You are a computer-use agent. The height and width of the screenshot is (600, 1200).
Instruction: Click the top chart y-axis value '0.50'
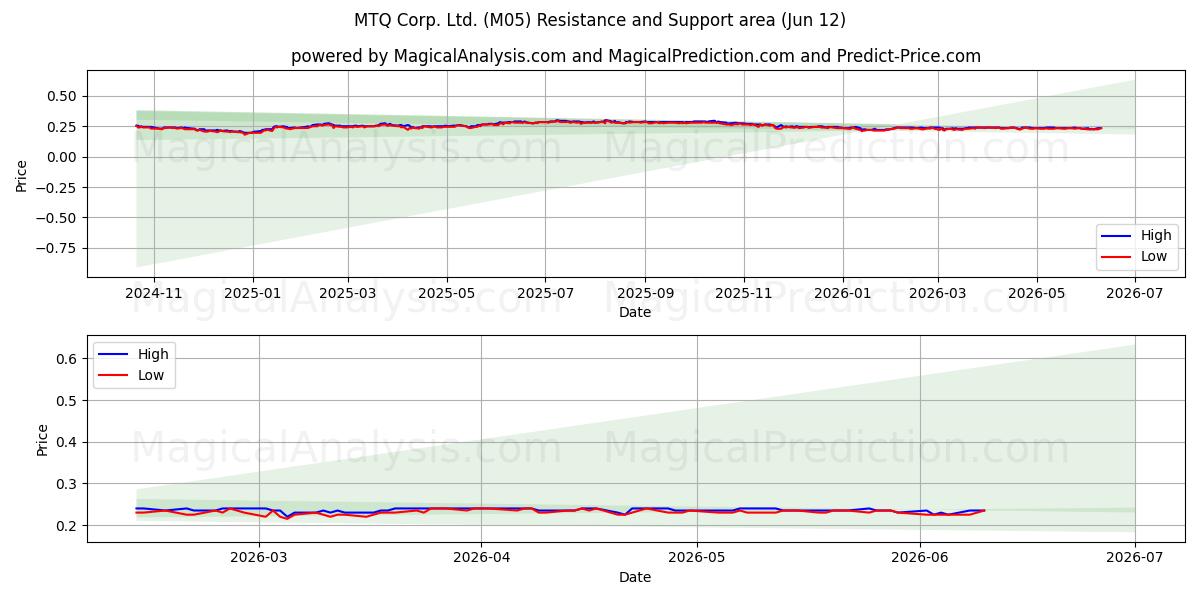[x=62, y=96]
